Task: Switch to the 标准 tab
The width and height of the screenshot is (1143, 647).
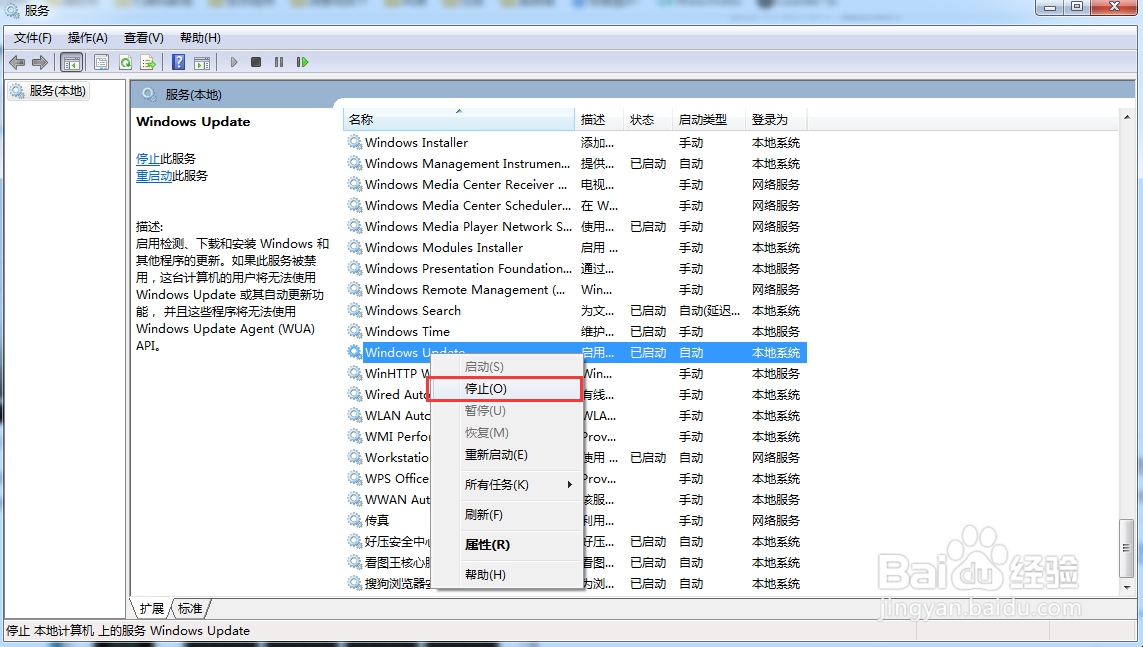Action: point(190,608)
